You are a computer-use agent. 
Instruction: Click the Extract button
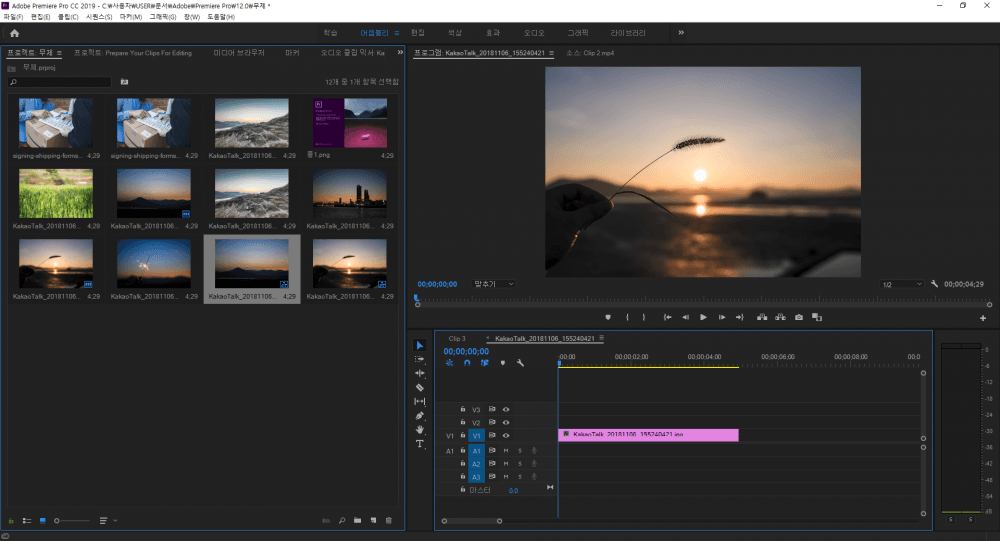tap(780, 317)
